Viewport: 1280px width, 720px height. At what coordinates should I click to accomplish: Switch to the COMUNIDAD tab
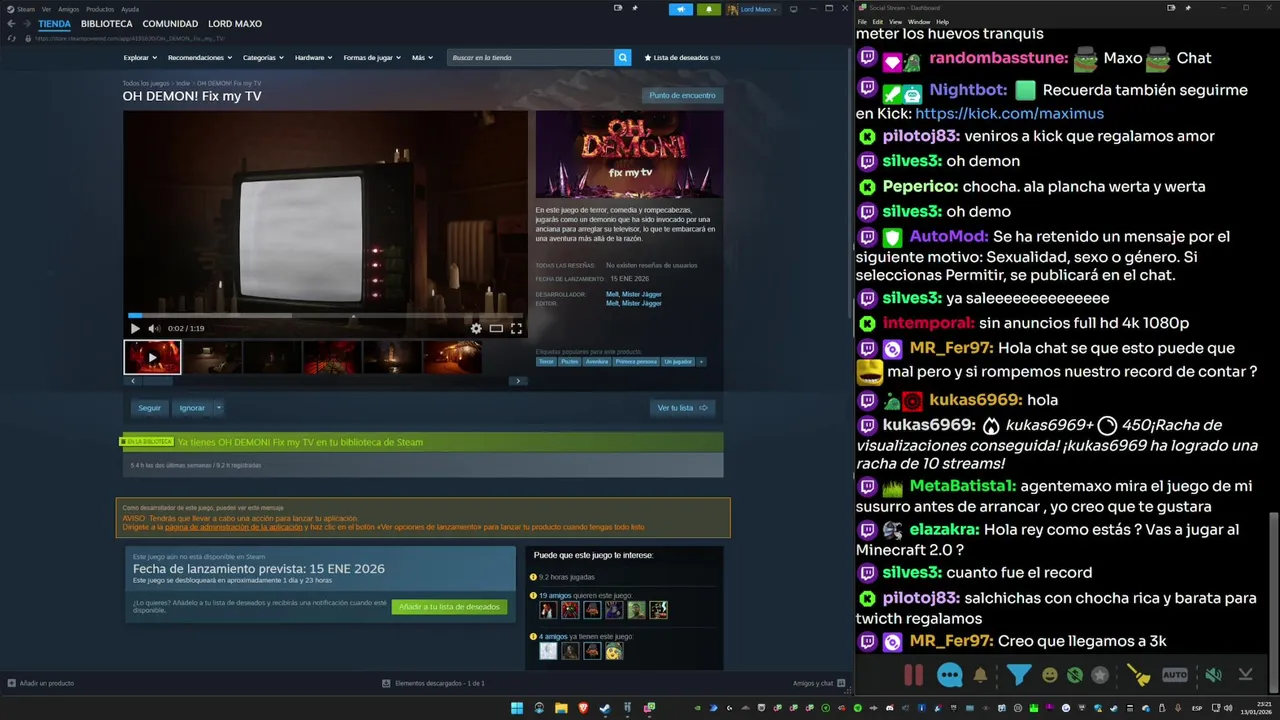coord(170,24)
